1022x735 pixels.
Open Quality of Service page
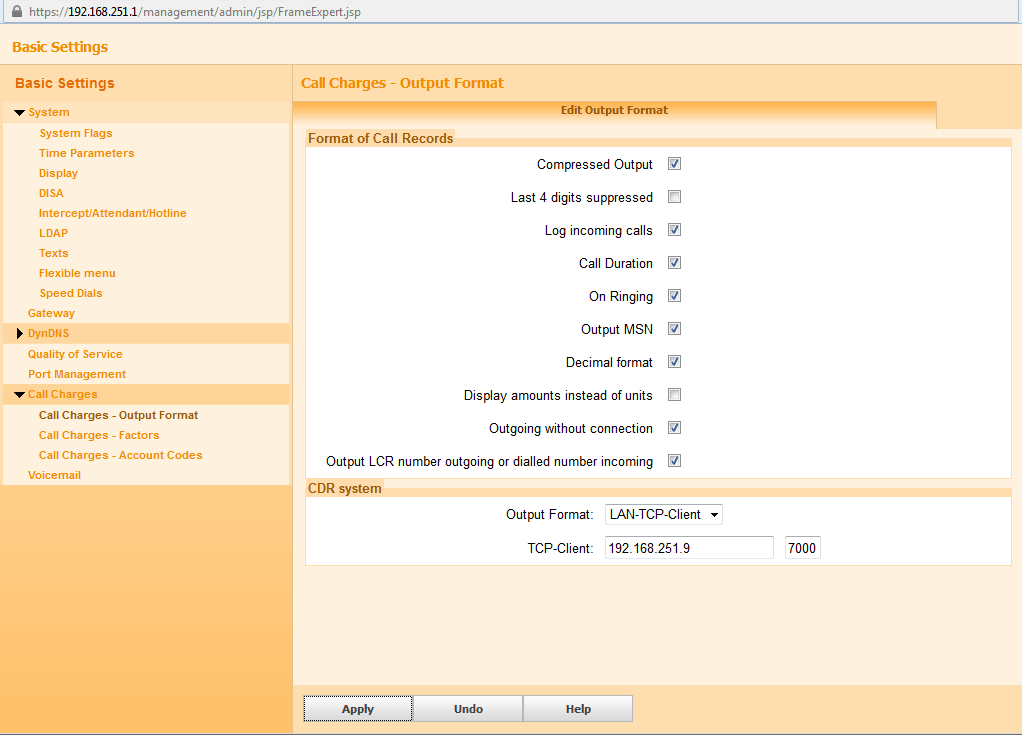tap(75, 354)
